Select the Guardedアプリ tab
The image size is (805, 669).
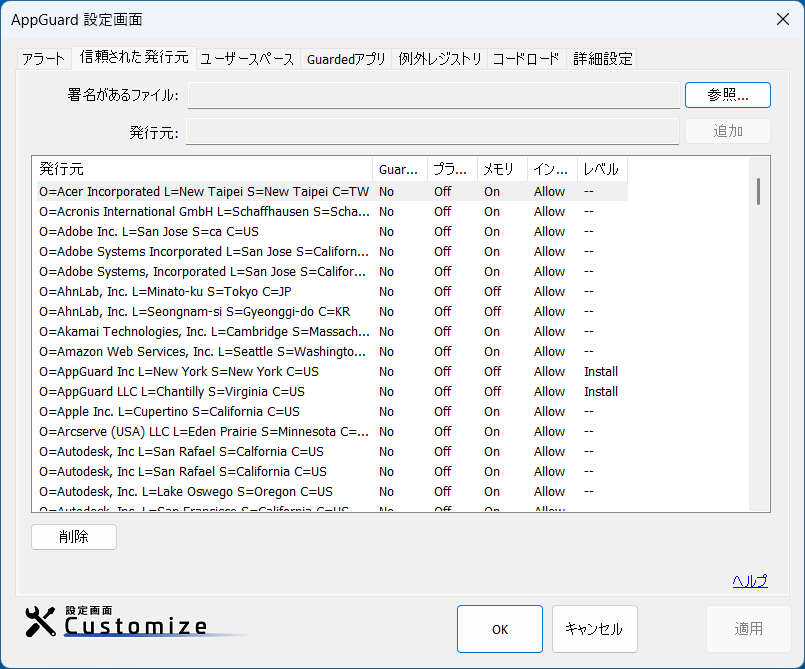346,59
